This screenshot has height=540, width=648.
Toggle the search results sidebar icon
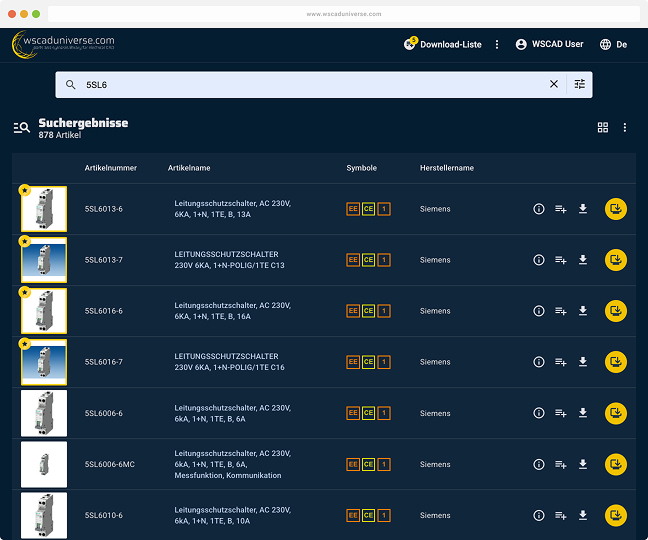point(21,128)
